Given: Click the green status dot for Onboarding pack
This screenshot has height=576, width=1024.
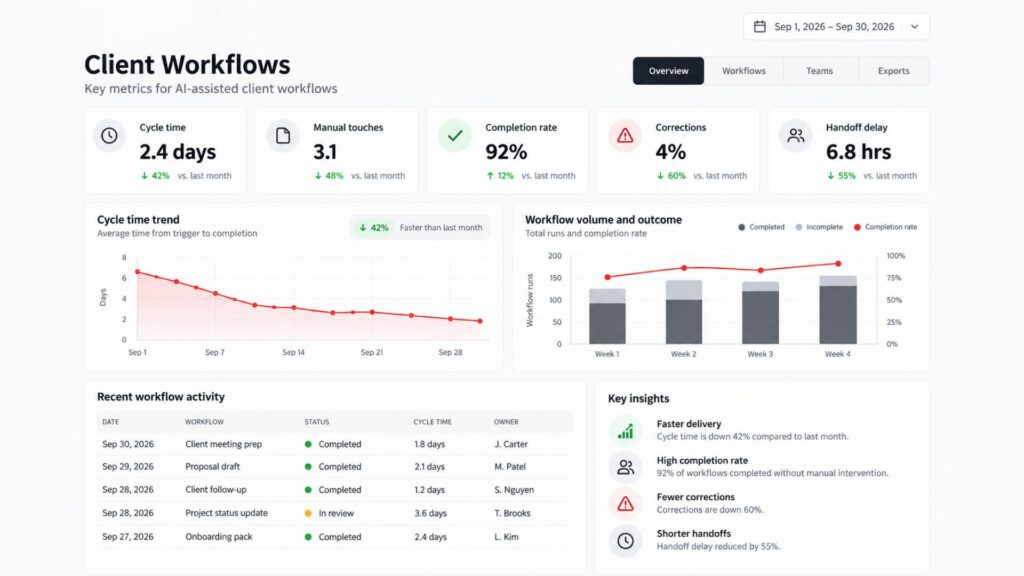Looking at the screenshot, I should (308, 537).
